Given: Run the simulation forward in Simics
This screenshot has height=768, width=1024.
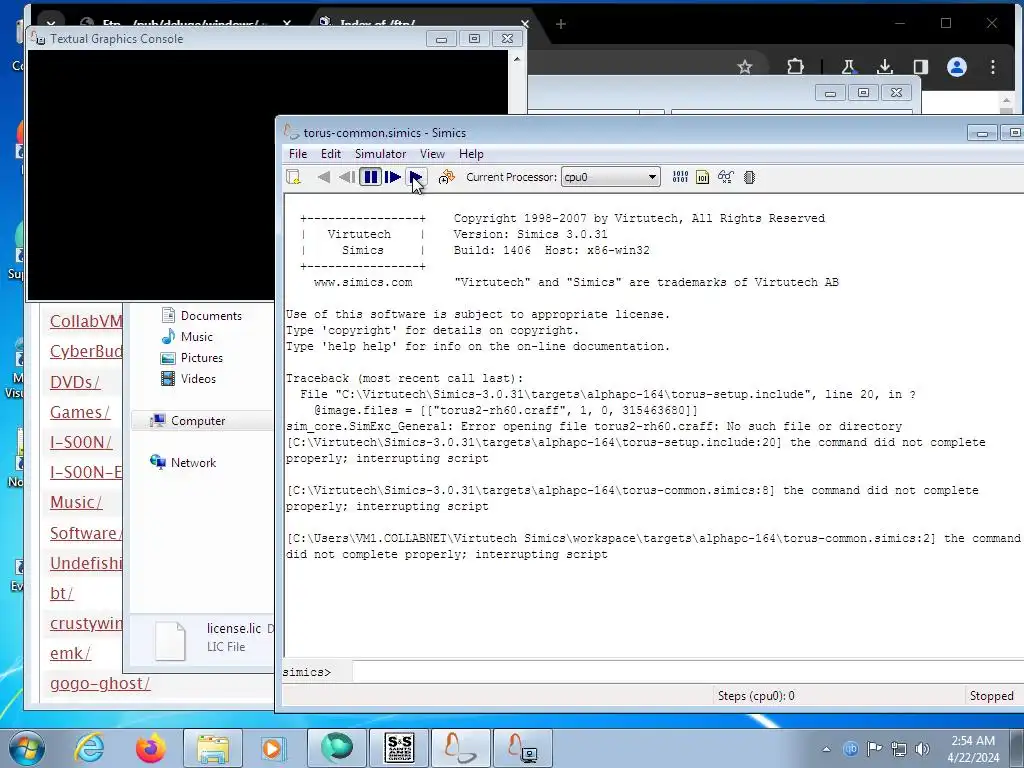Looking at the screenshot, I should pyautogui.click(x=415, y=177).
